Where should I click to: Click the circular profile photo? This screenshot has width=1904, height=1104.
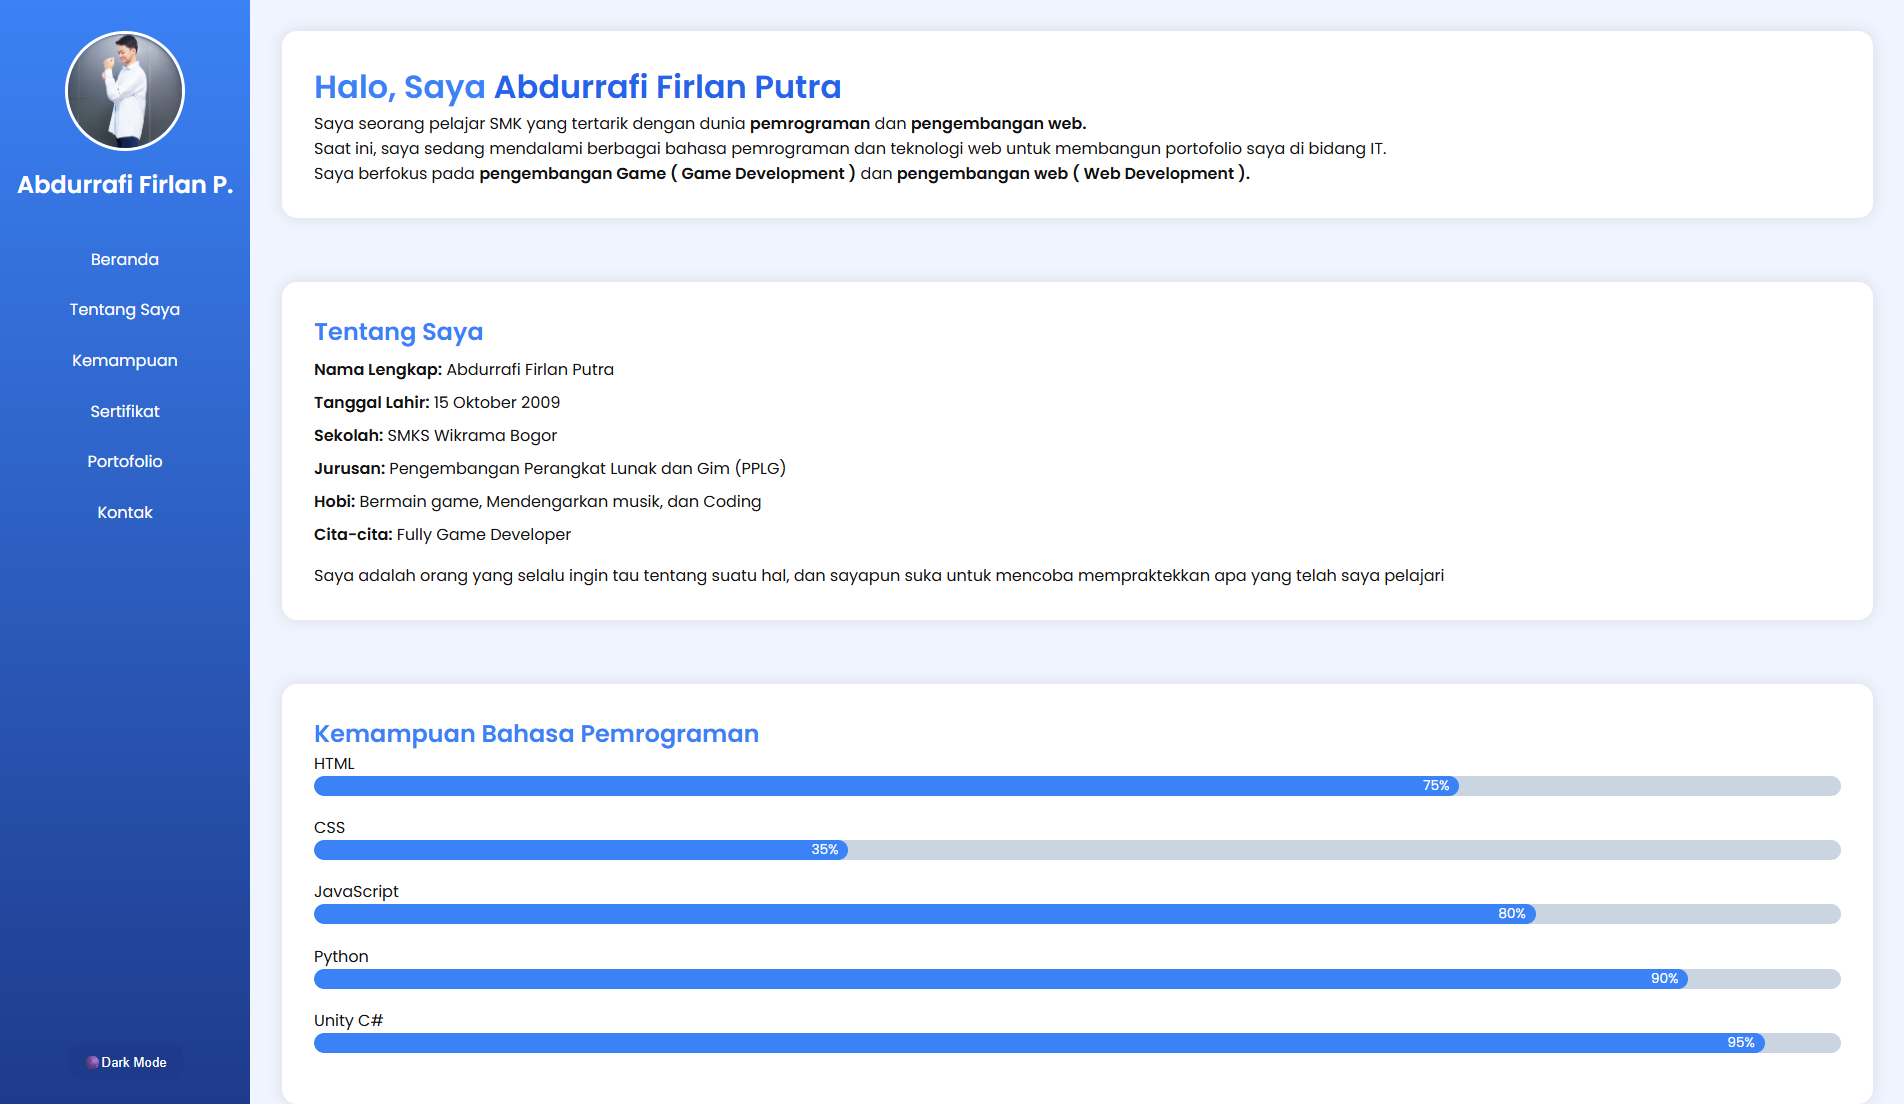tap(124, 90)
